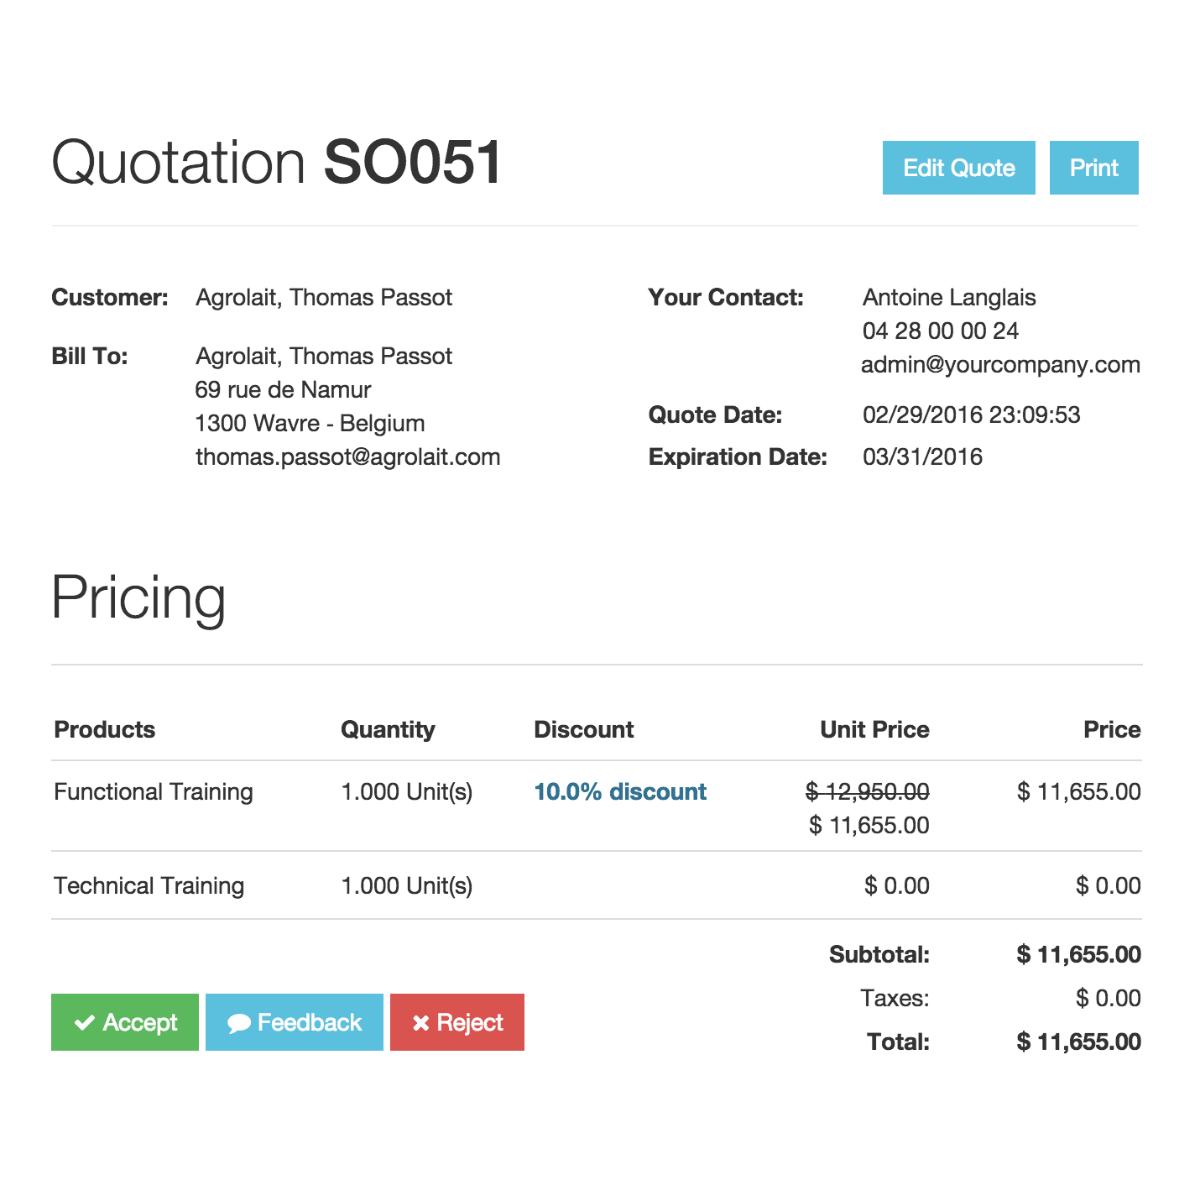Click the Expiration Date value 03/31/2016
The width and height of the screenshot is (1200, 1200).
922,457
